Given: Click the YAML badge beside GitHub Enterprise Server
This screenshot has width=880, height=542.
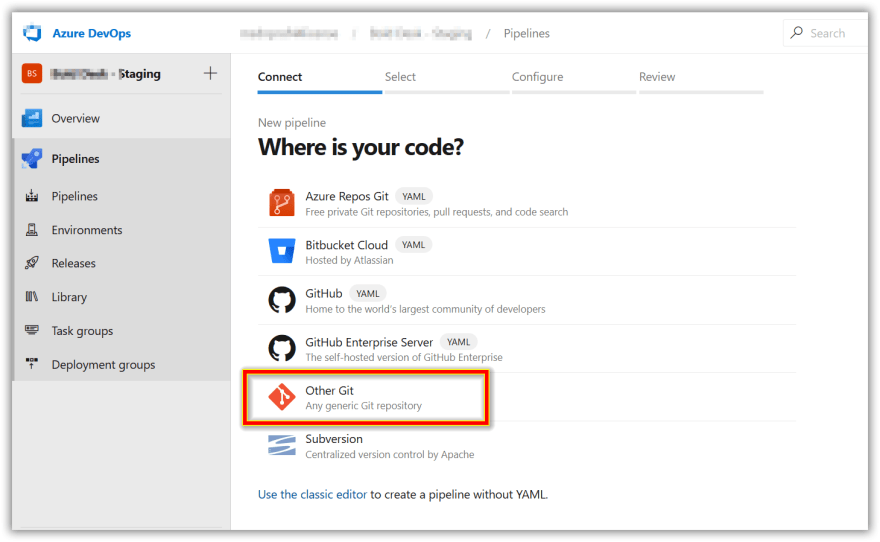Looking at the screenshot, I should [x=459, y=342].
